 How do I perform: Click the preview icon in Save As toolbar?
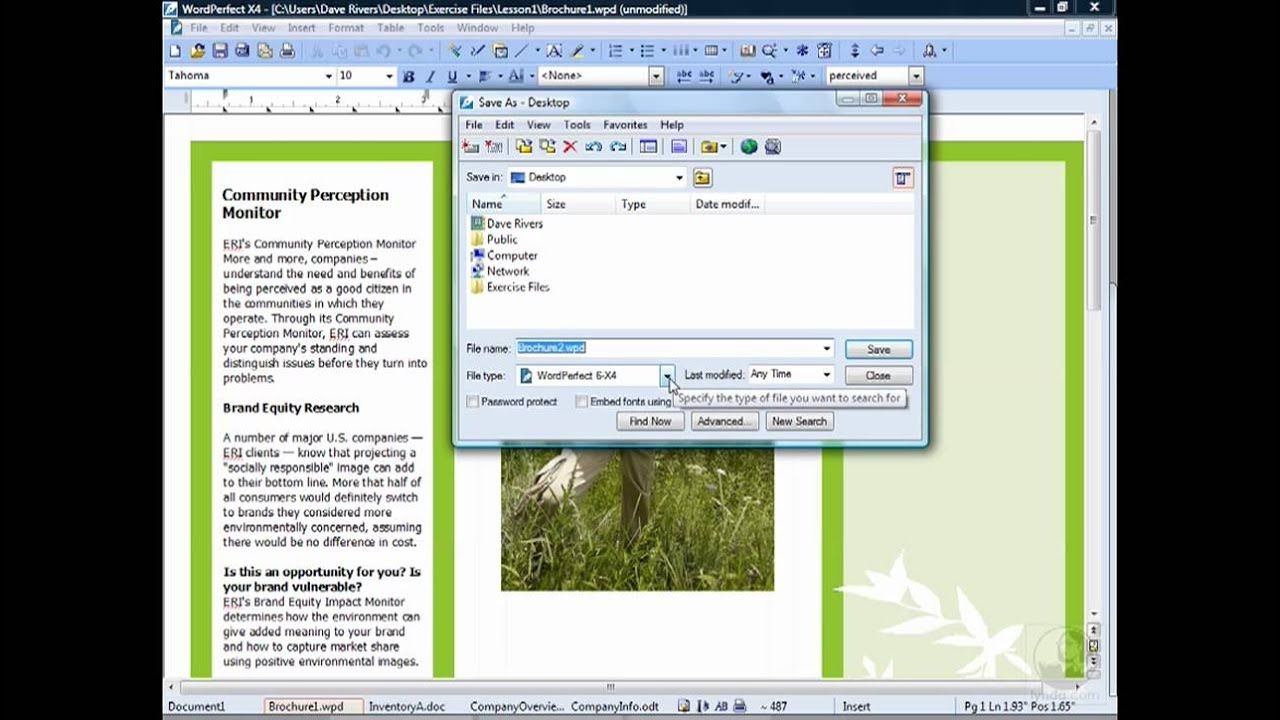coord(679,147)
